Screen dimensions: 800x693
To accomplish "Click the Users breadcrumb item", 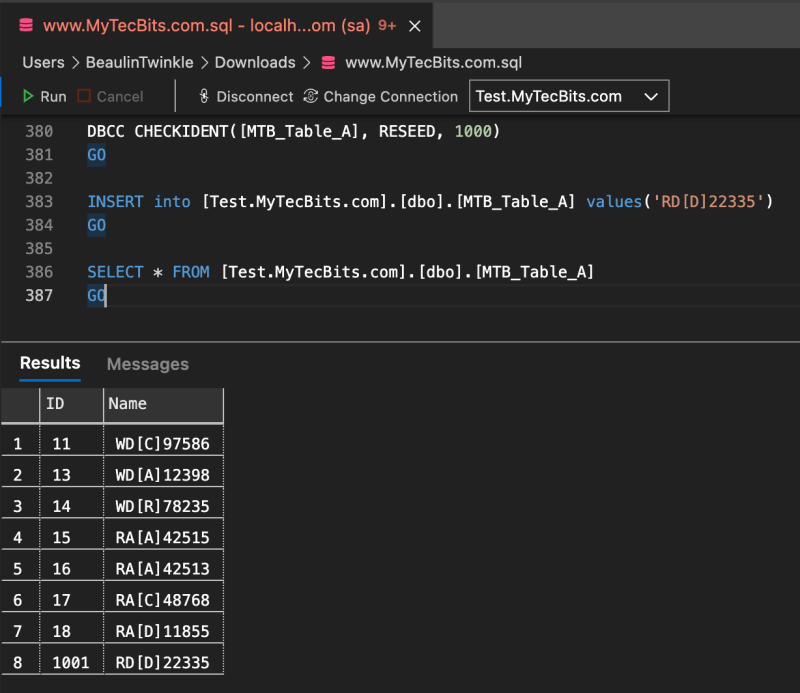I will [43, 62].
